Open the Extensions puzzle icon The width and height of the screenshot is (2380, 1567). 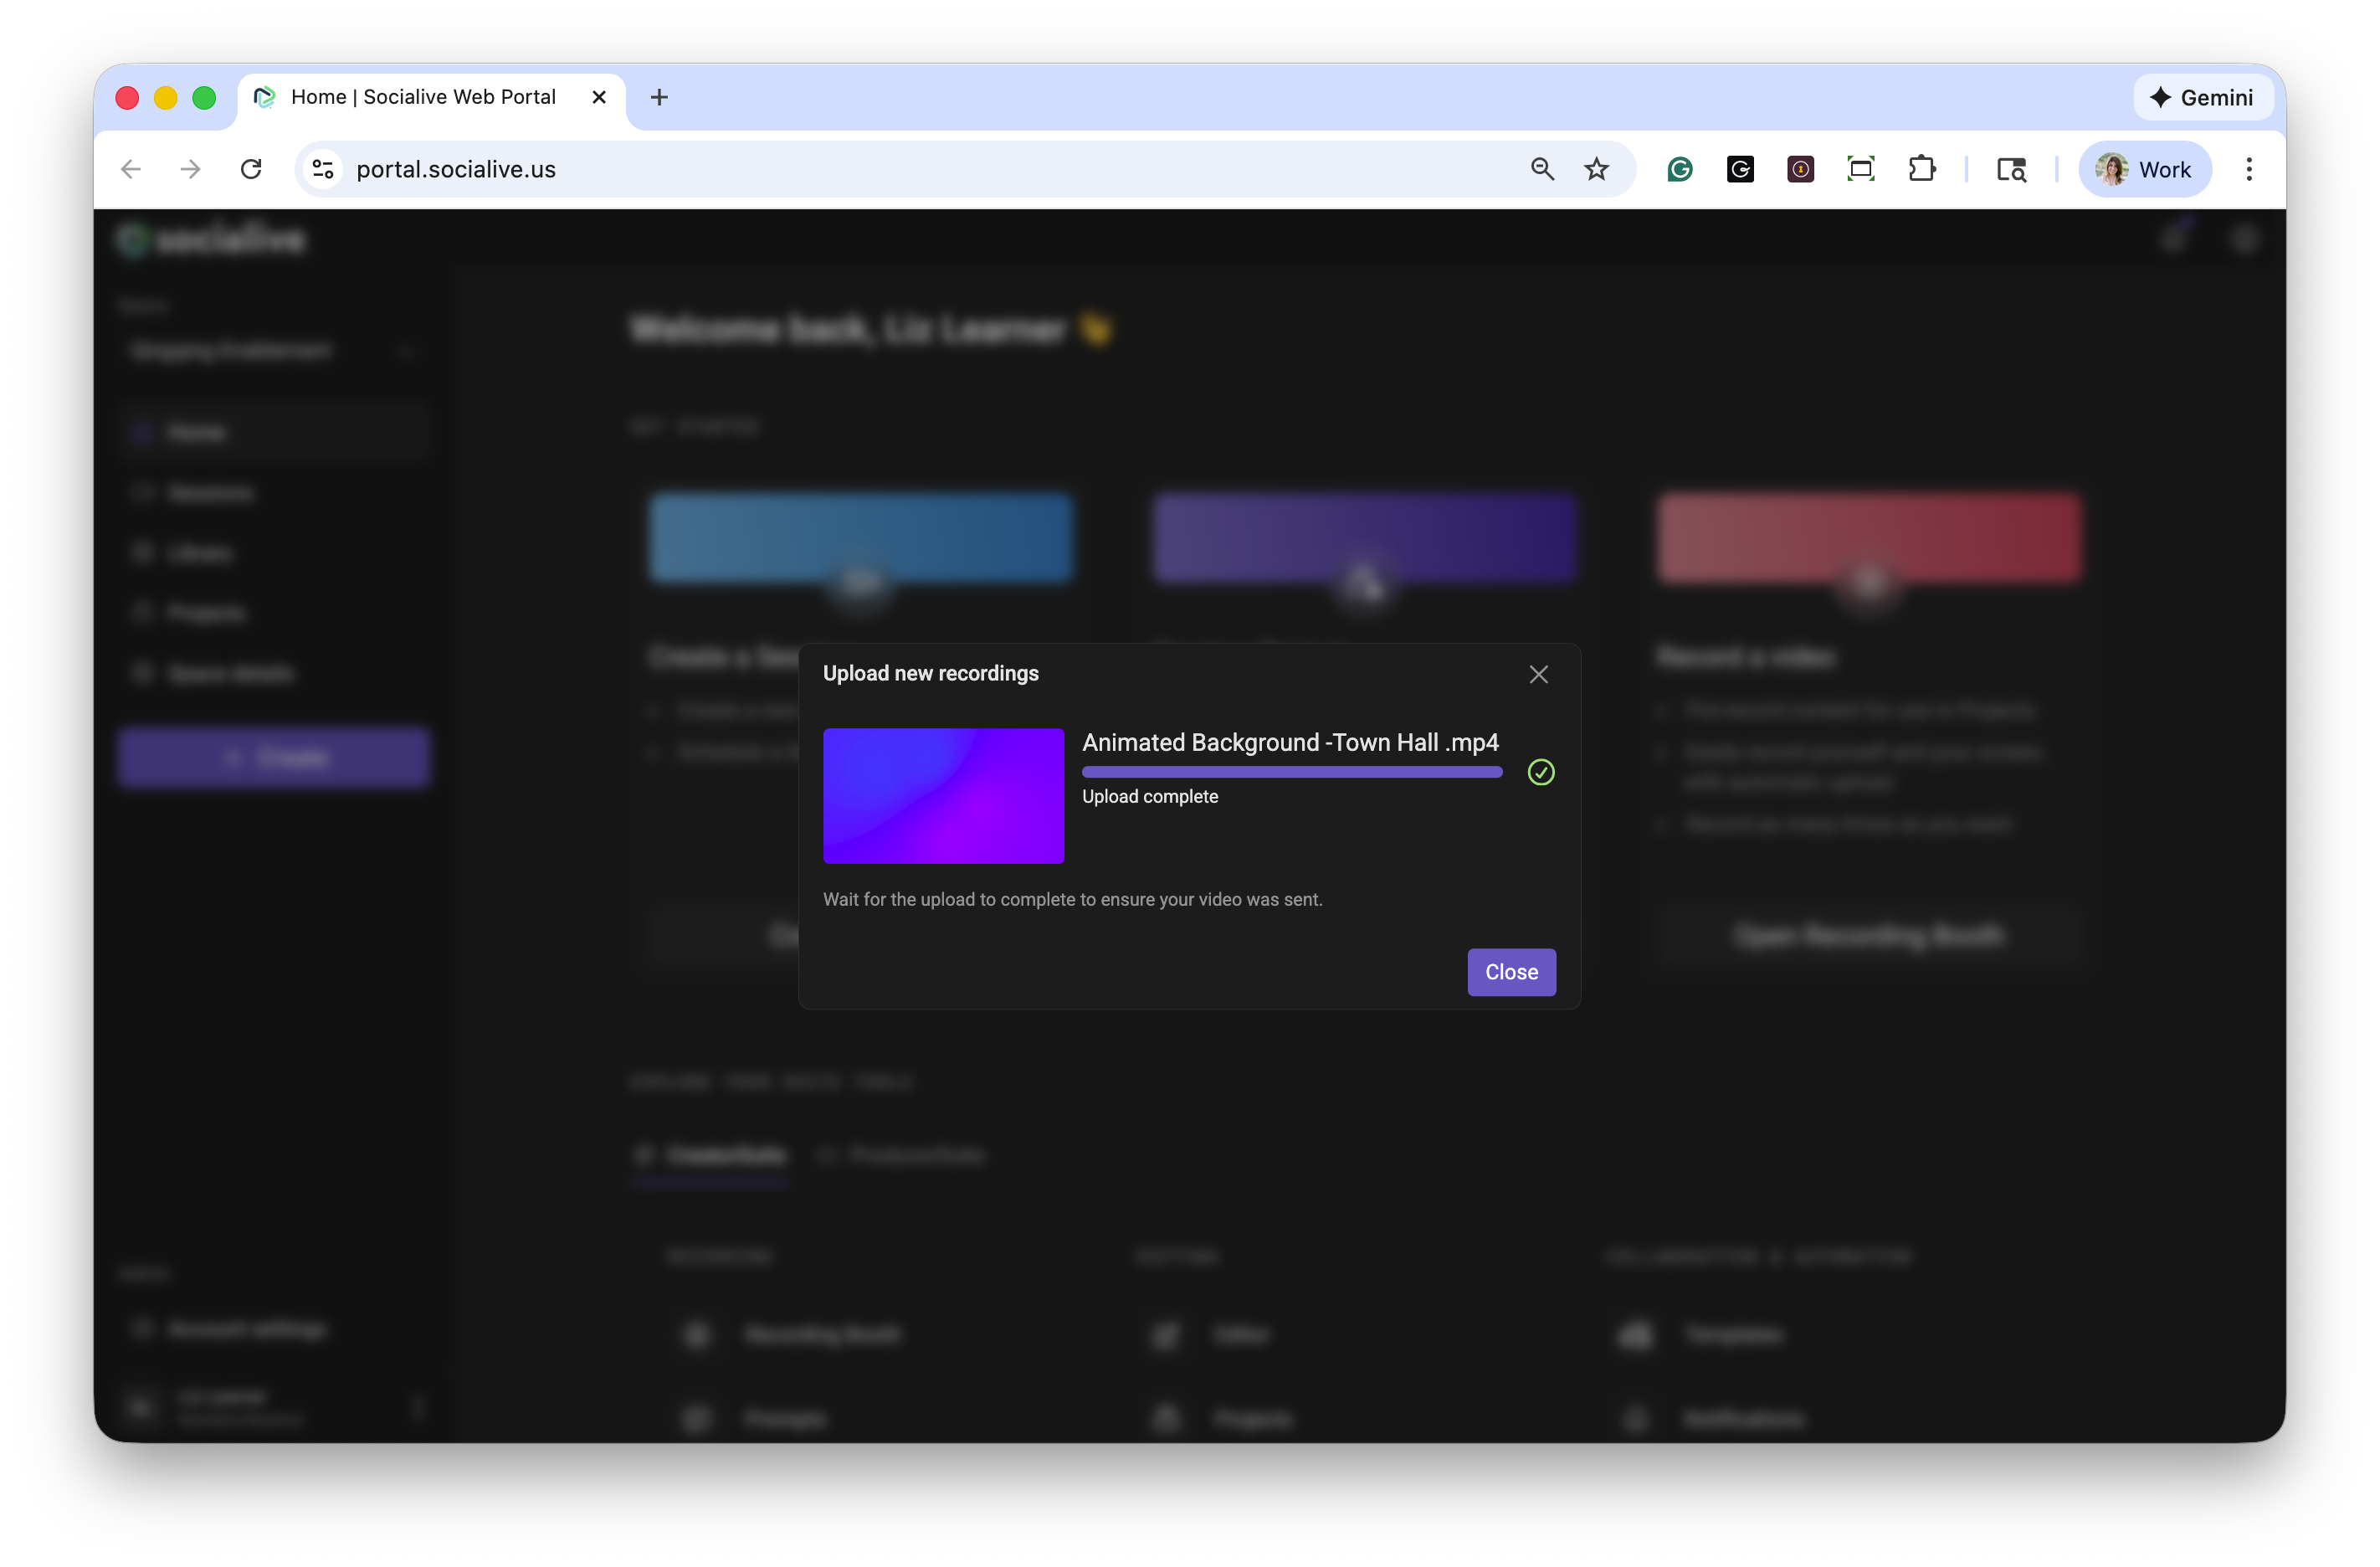click(x=1921, y=169)
